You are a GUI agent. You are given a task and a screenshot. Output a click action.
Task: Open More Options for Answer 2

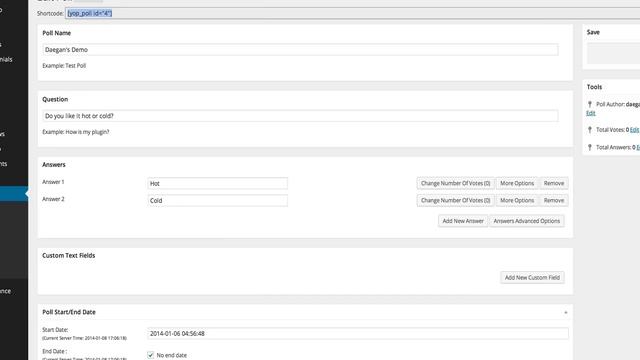coord(517,200)
